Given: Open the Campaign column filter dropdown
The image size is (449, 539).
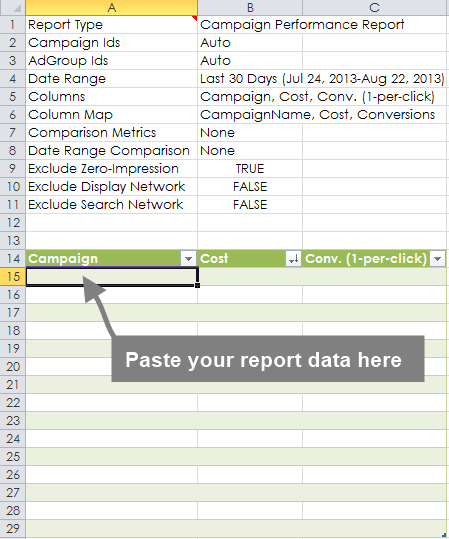Looking at the screenshot, I should point(188,258).
